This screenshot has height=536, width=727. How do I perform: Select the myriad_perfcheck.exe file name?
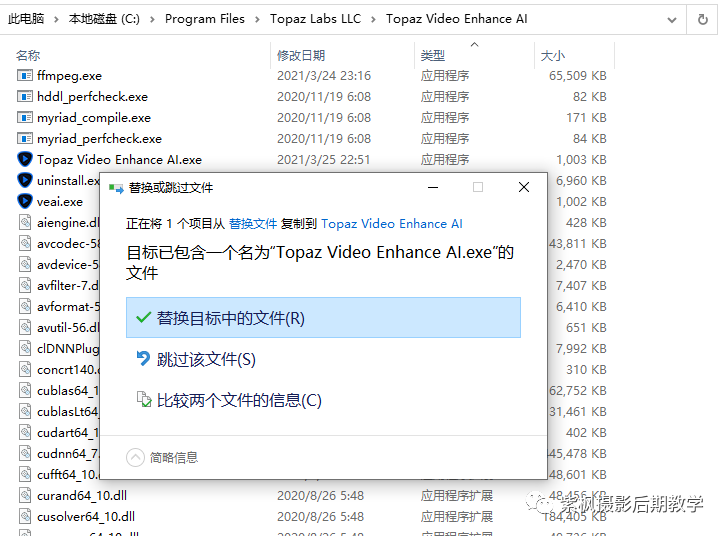[x=99, y=139]
